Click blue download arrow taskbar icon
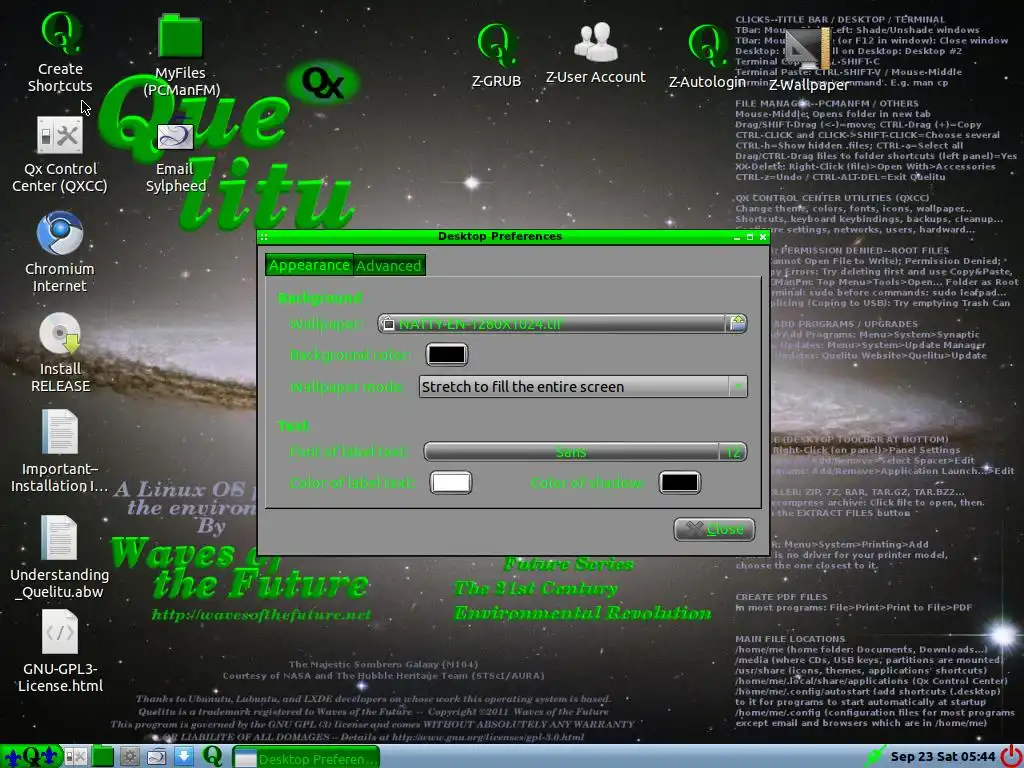This screenshot has height=768, width=1024. [184, 757]
